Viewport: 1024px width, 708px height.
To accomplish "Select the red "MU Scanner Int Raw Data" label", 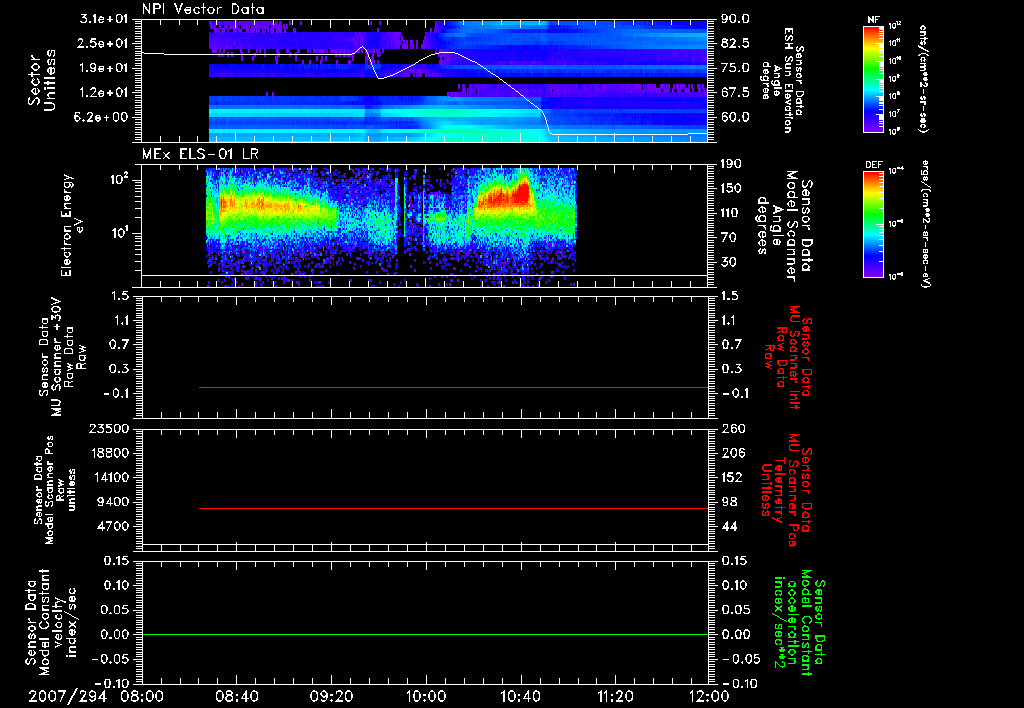I will pos(787,357).
